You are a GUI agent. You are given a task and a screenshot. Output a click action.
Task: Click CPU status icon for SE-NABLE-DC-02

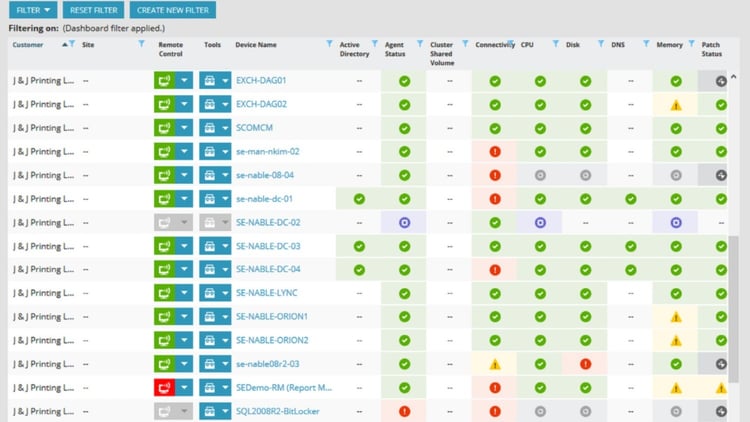coord(540,222)
